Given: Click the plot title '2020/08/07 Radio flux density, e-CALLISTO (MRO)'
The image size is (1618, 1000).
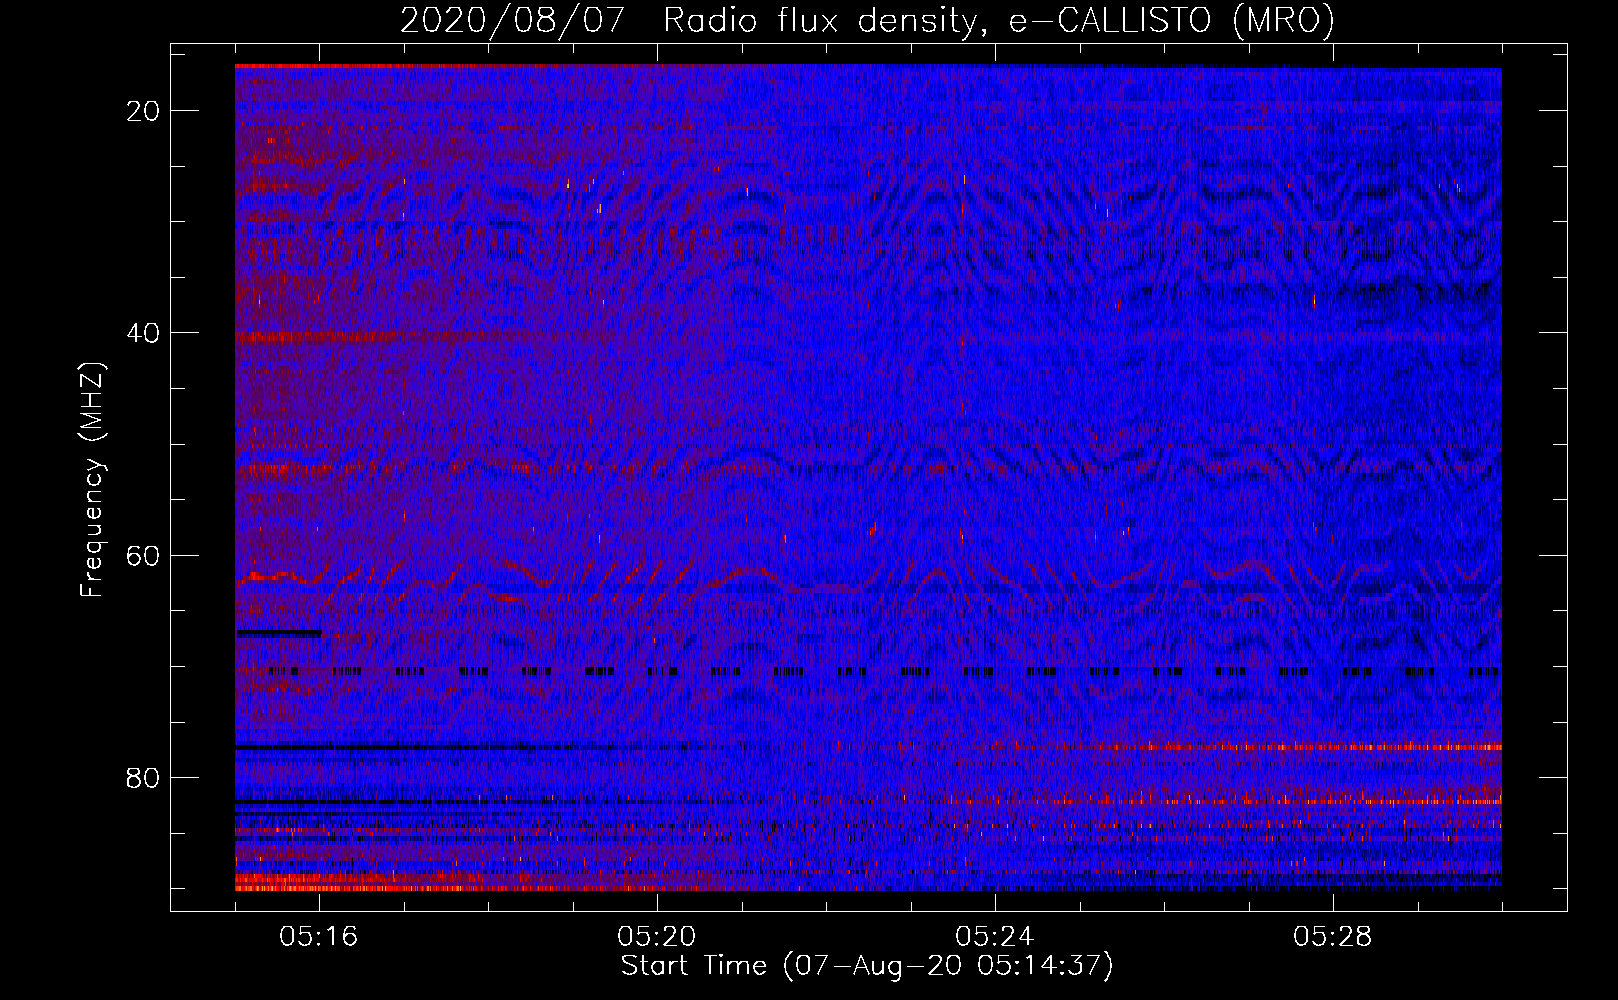Looking at the screenshot, I should pos(867,21).
